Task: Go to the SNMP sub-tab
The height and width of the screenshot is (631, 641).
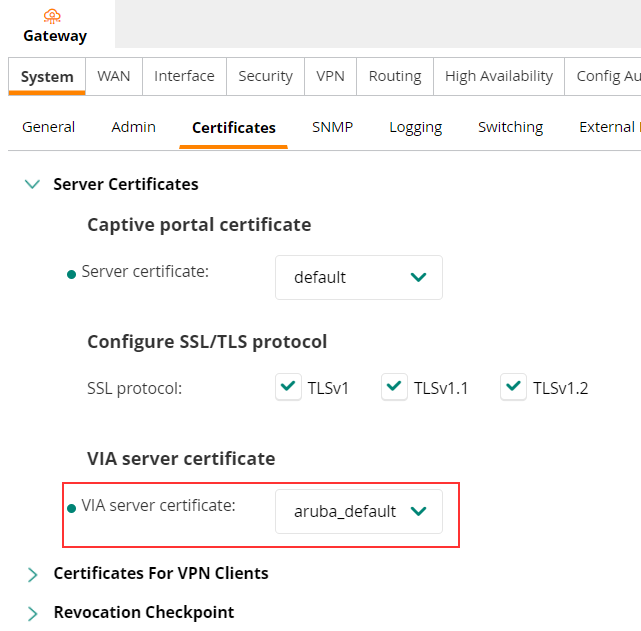Action: [332, 127]
